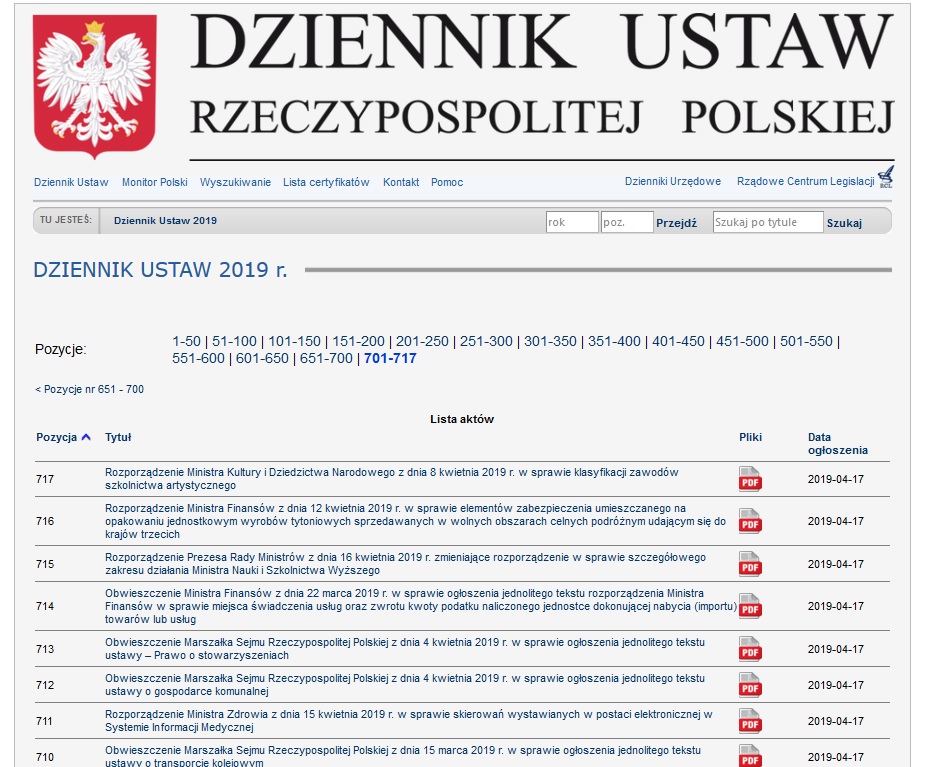Open act 710 on transporcie kolejowym
The image size is (928, 767).
coord(402,756)
